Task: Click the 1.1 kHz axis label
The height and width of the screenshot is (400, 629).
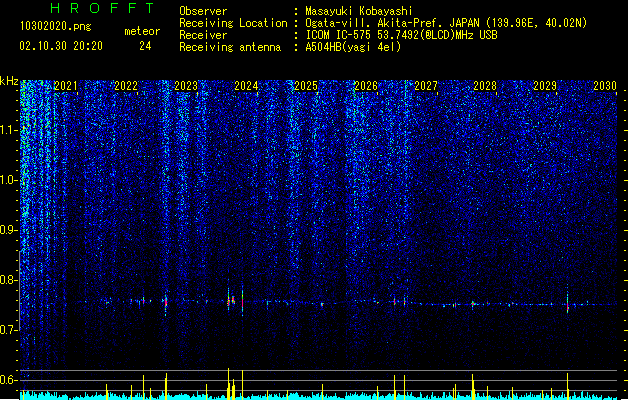Action: pyautogui.click(x=8, y=130)
